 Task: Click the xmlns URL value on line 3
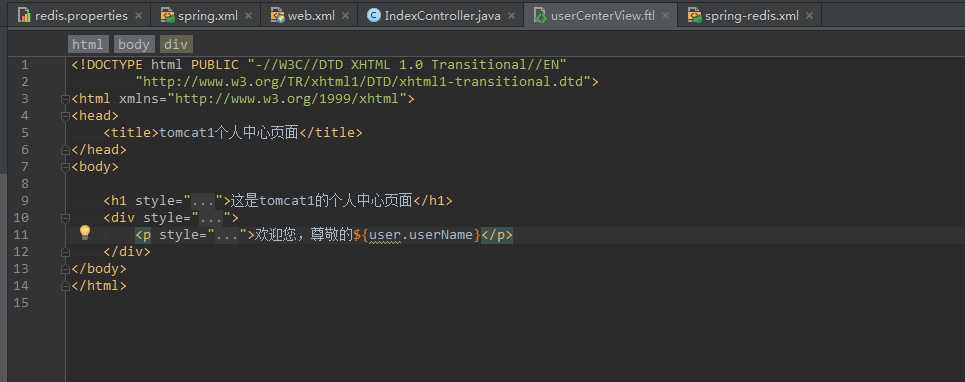(x=287, y=99)
